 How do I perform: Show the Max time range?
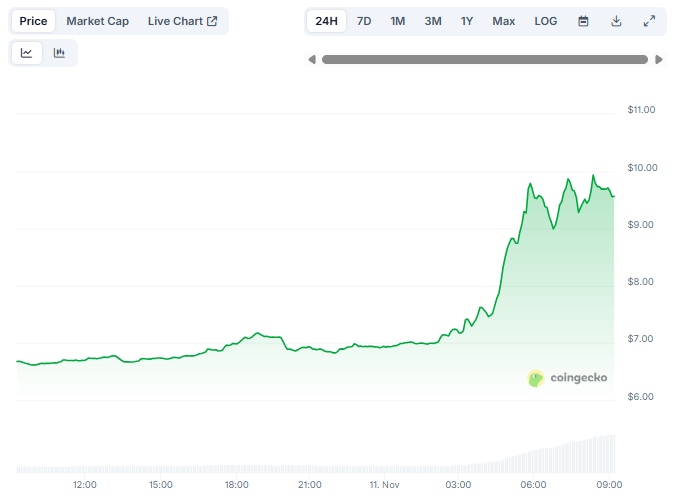coord(504,21)
